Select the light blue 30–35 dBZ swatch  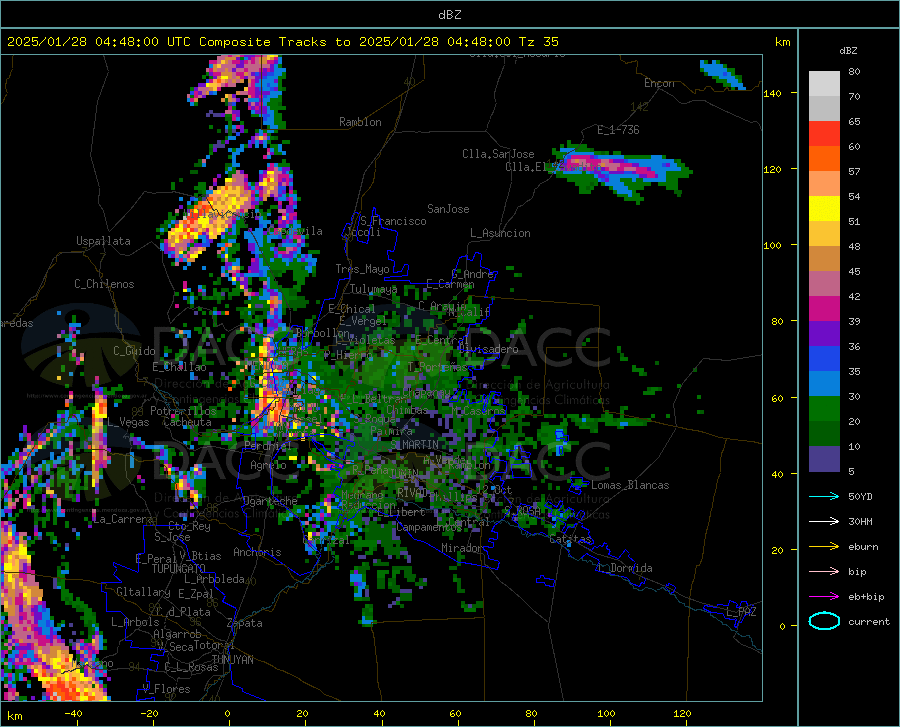coord(824,384)
